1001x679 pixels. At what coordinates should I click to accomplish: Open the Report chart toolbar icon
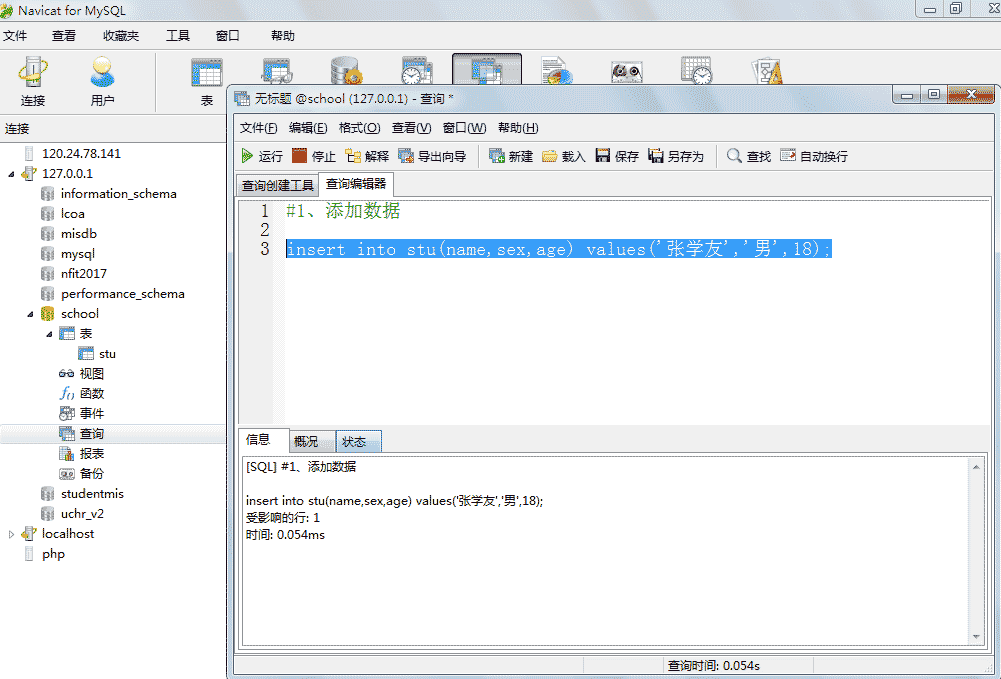(557, 71)
